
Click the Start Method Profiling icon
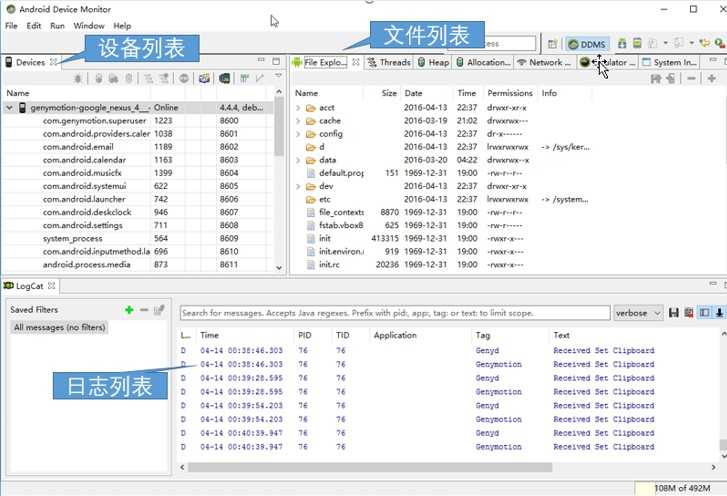tap(164, 78)
